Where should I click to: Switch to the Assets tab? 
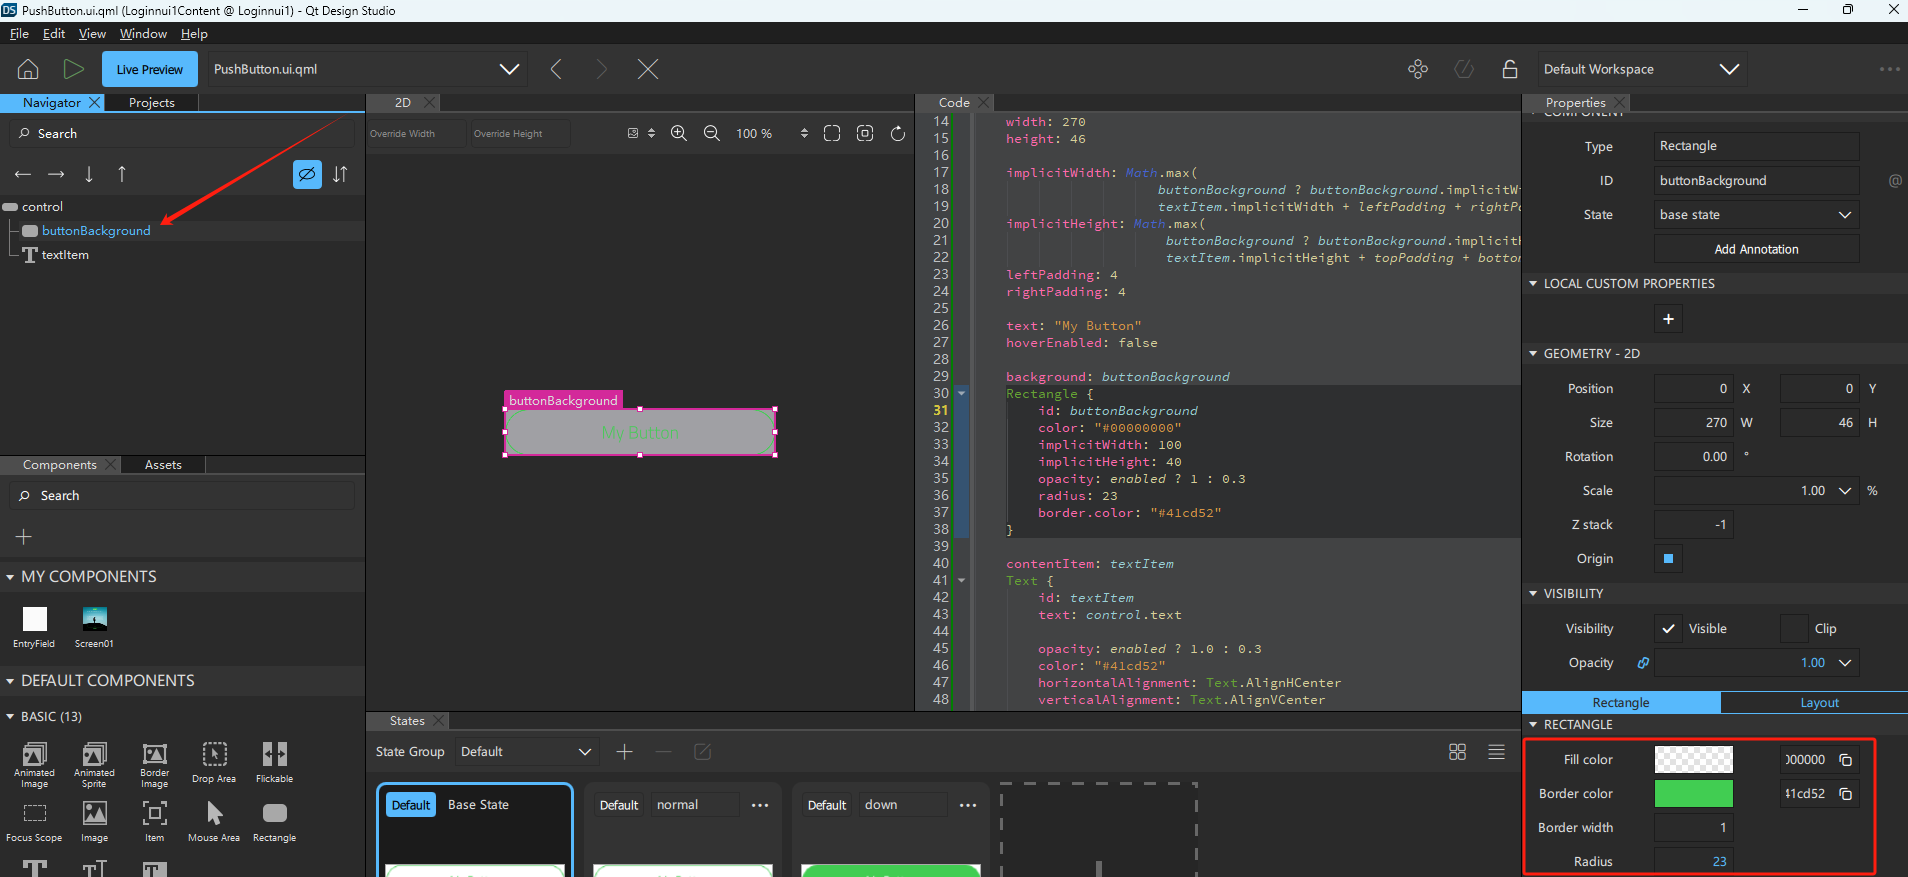[x=163, y=465]
